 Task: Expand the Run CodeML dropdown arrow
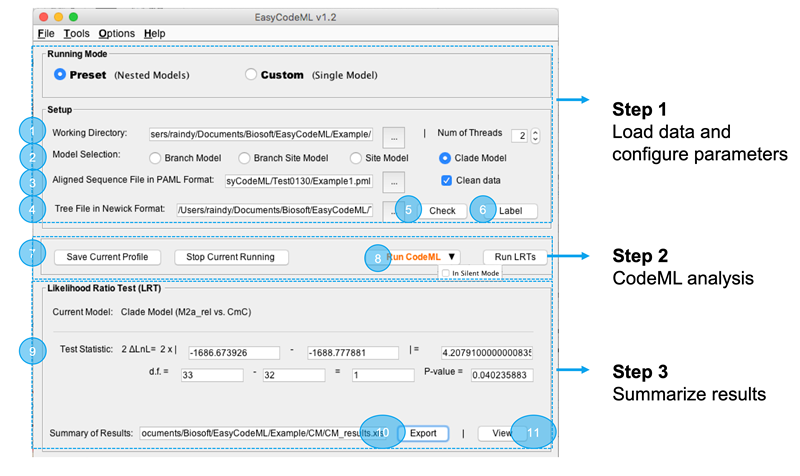tap(452, 257)
